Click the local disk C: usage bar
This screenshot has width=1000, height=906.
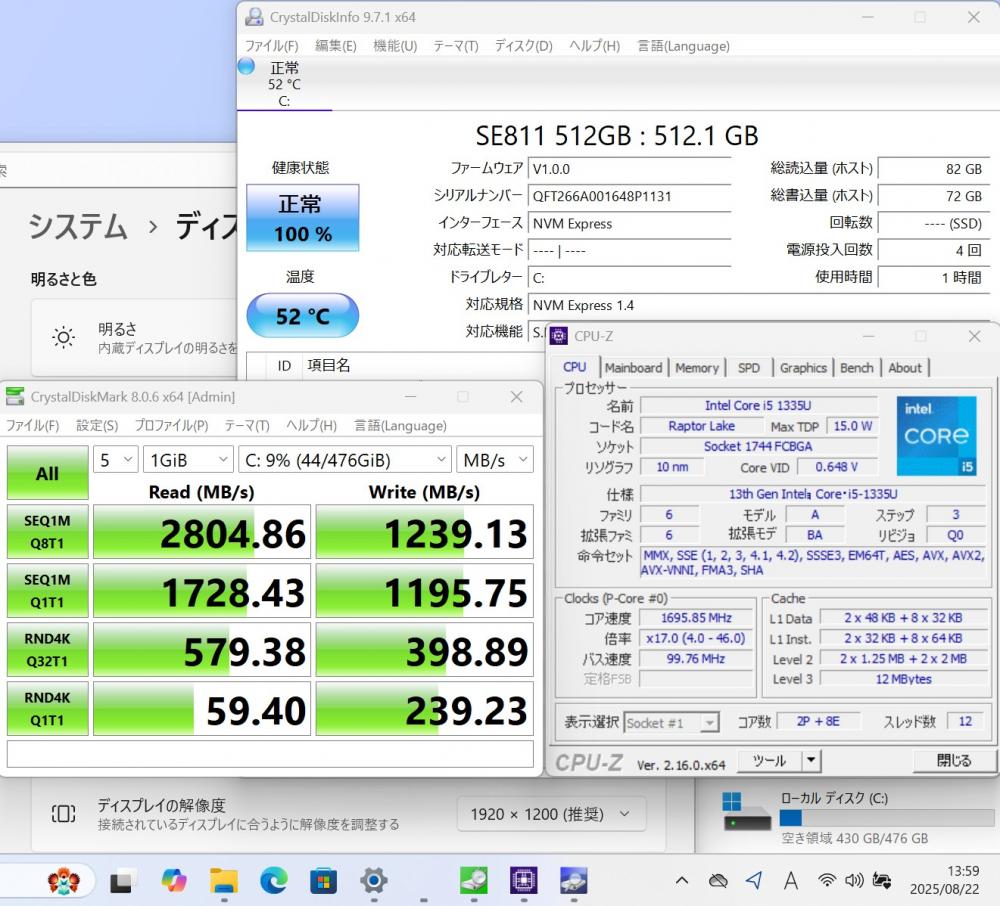[886, 817]
